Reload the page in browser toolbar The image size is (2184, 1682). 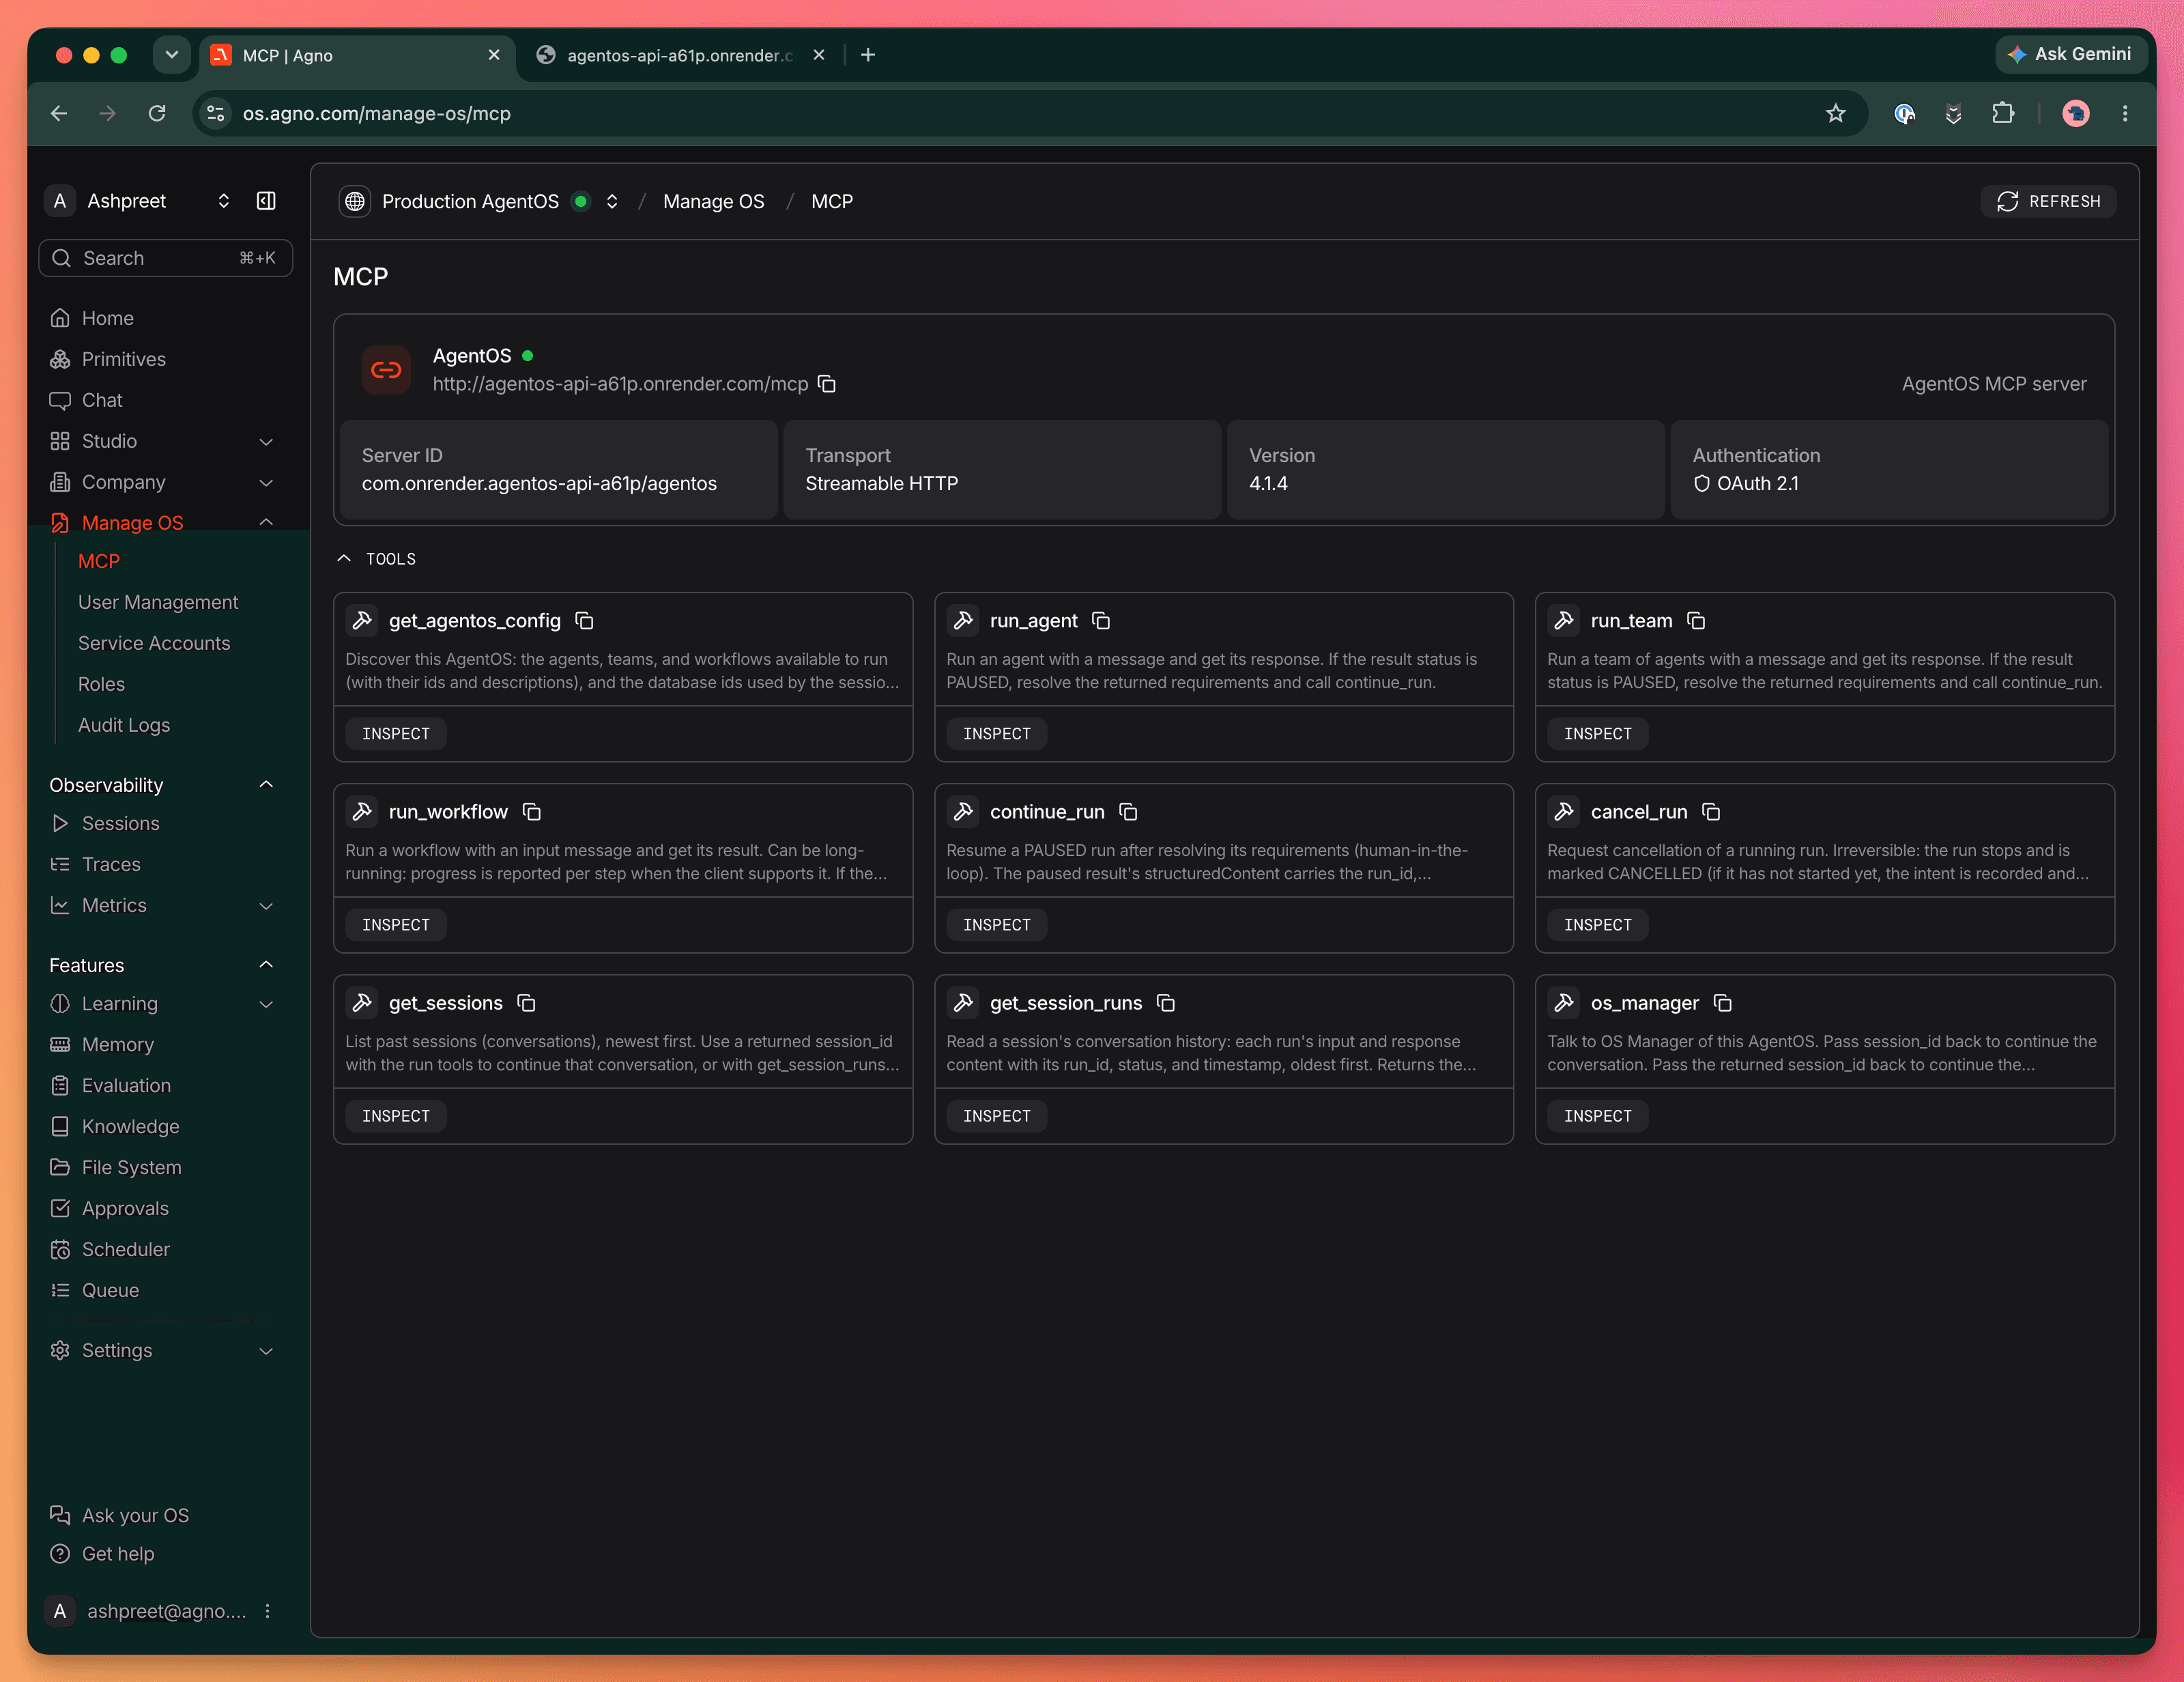tap(157, 113)
